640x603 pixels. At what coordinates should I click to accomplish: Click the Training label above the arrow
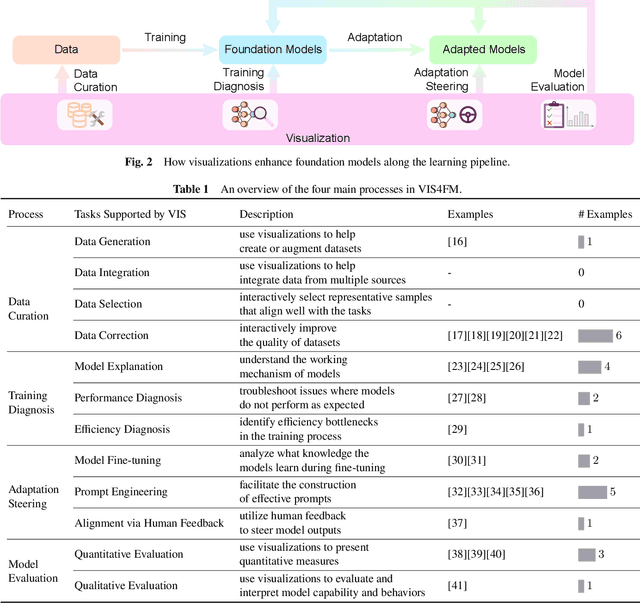pos(165,37)
